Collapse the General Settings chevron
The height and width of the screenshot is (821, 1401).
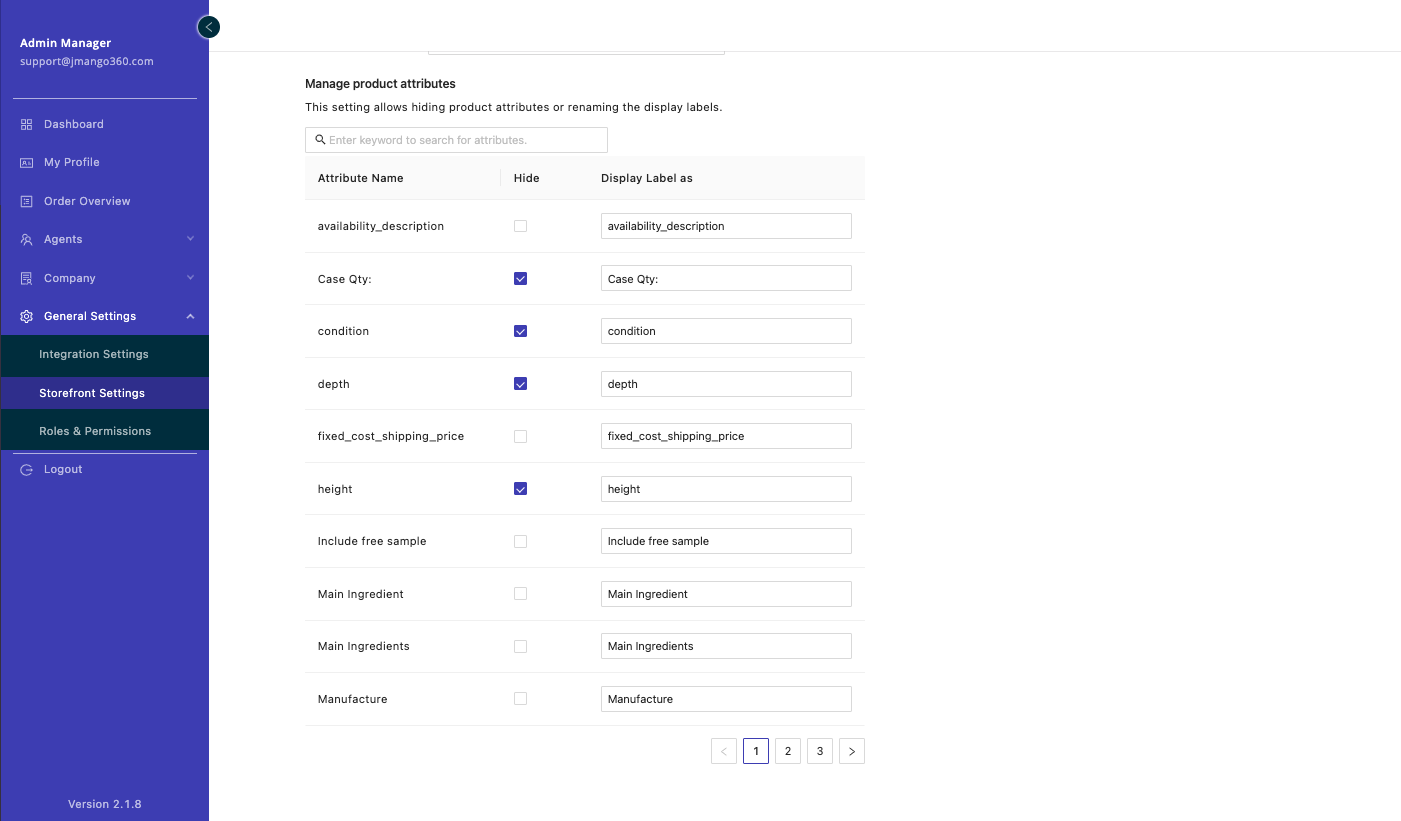[190, 316]
